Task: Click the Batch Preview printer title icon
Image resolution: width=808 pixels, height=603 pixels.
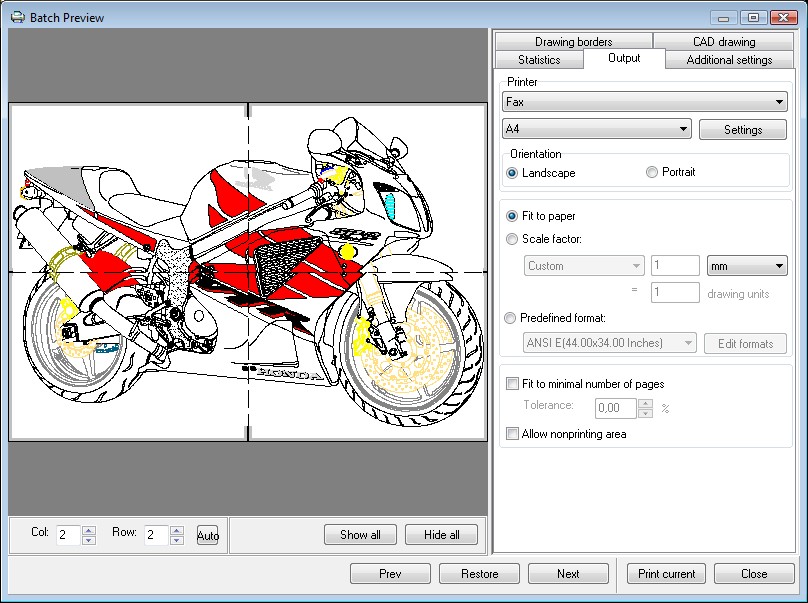Action: tap(17, 16)
